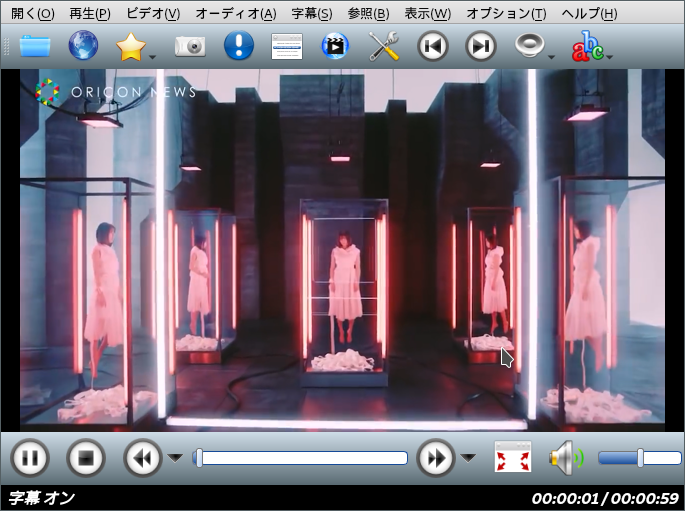Expand the favorites star dropdown arrow

click(x=152, y=57)
